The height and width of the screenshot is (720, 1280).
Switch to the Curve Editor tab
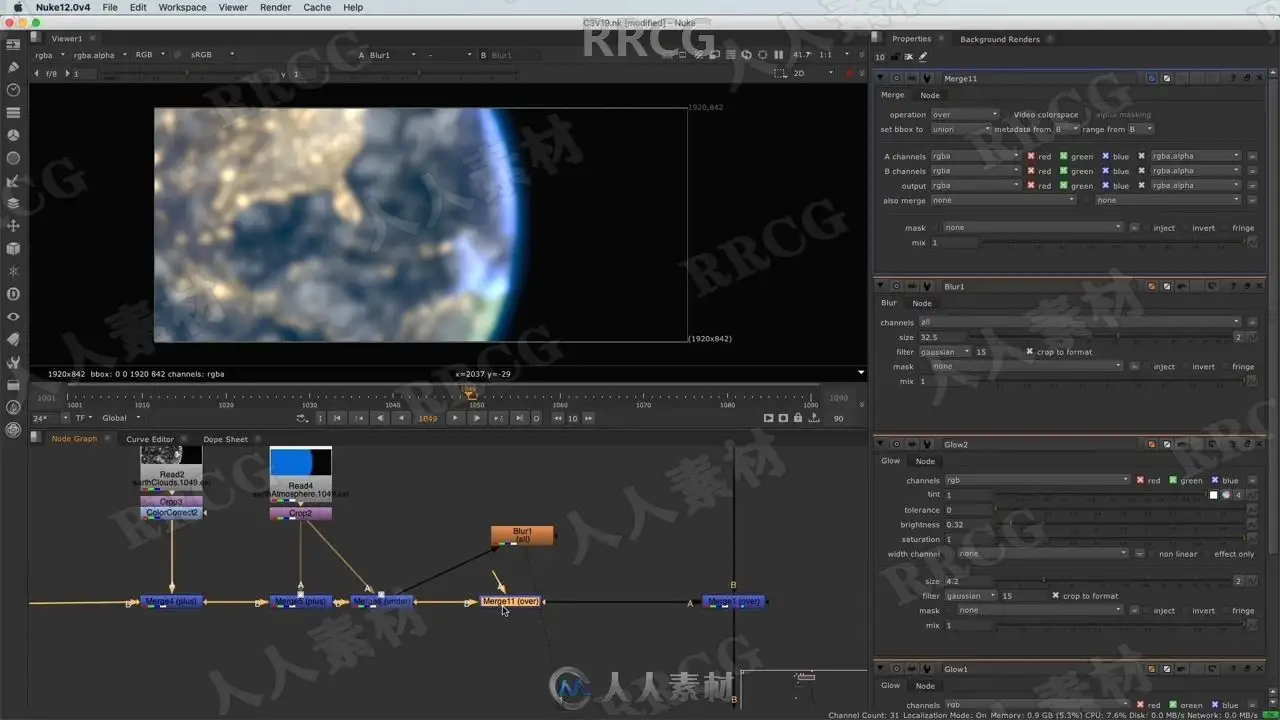[x=150, y=439]
